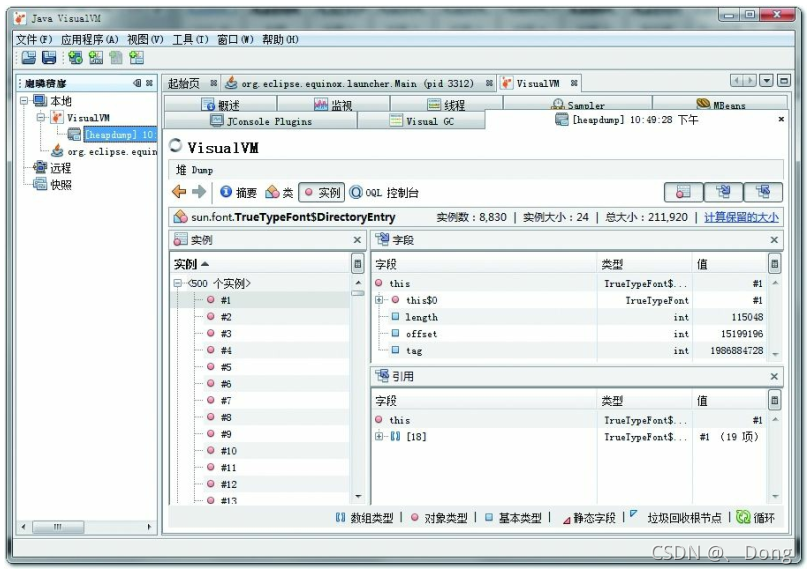807x574 pixels.
Task: Open the 文件 menu
Action: tap(33, 40)
